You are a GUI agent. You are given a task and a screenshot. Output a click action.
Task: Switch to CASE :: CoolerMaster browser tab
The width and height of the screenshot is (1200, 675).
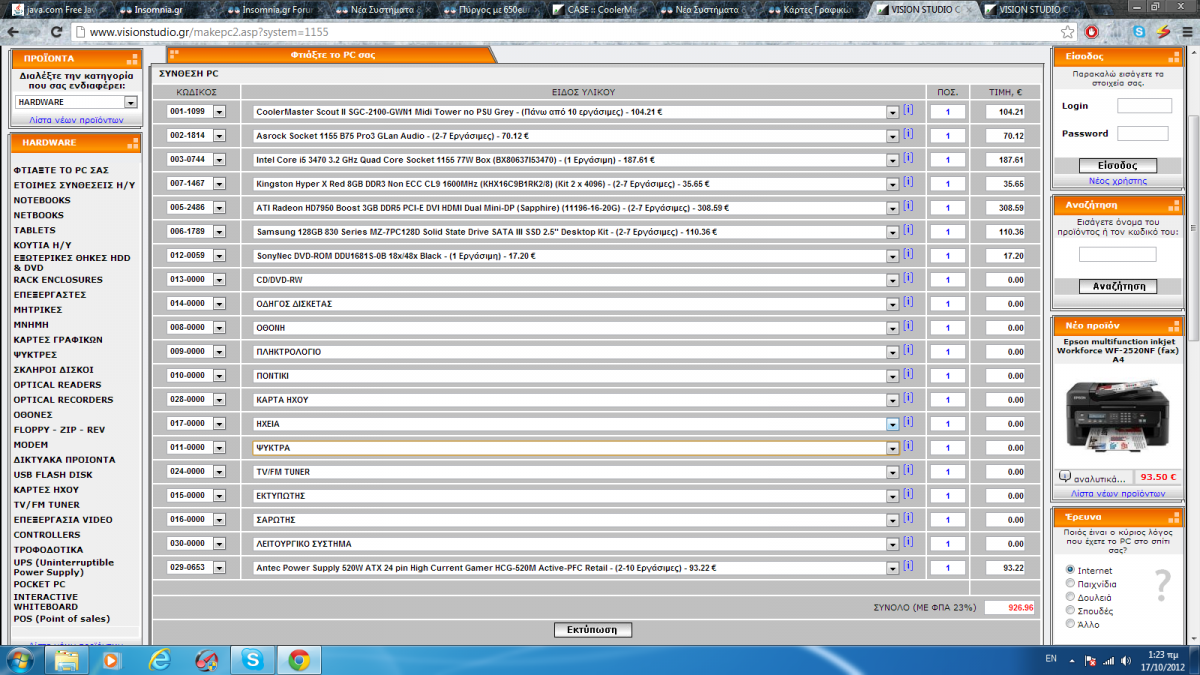pyautogui.click(x=600, y=9)
